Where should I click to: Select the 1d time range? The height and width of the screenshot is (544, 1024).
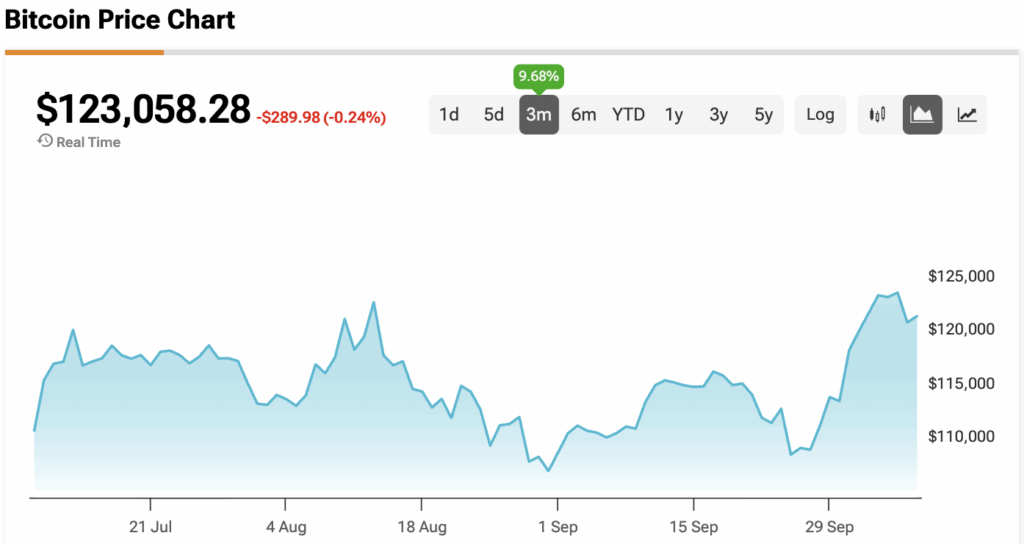click(x=449, y=115)
